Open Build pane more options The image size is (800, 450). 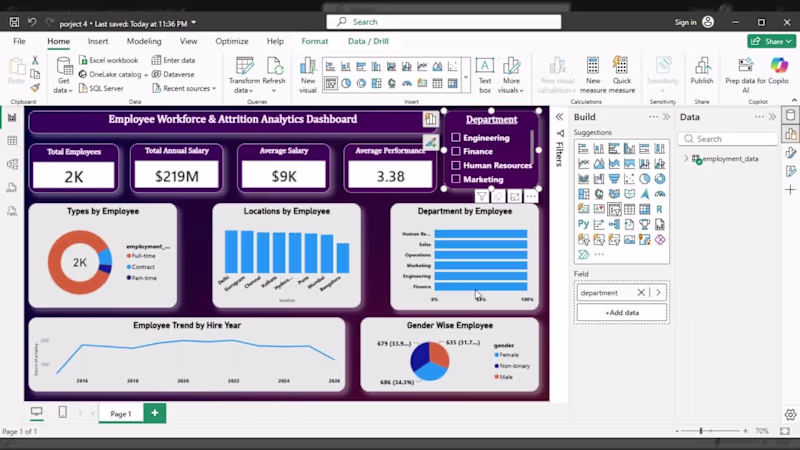pos(653,117)
